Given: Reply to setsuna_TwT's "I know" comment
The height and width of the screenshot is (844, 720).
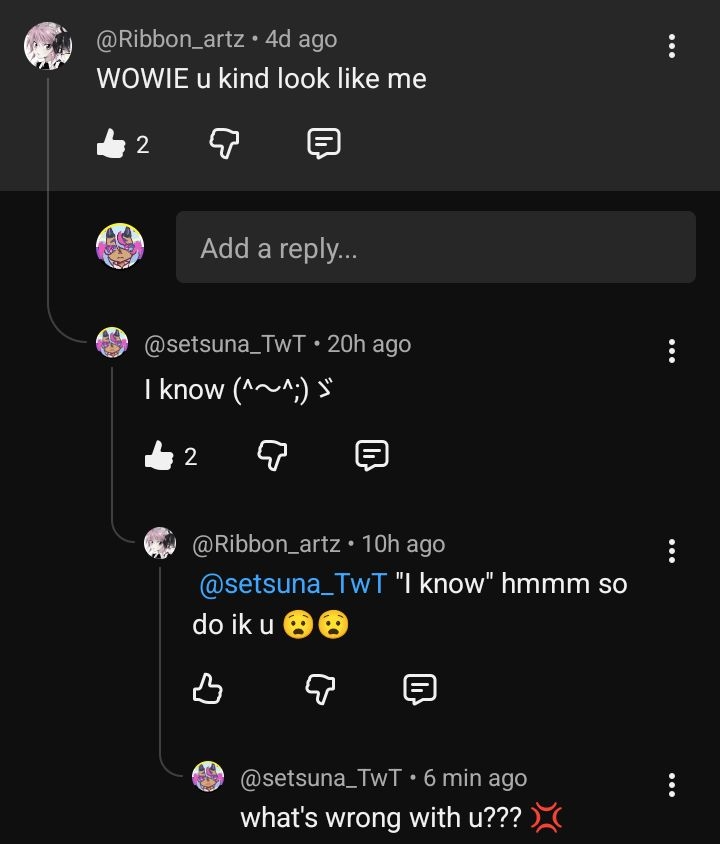Looking at the screenshot, I should coord(372,456).
